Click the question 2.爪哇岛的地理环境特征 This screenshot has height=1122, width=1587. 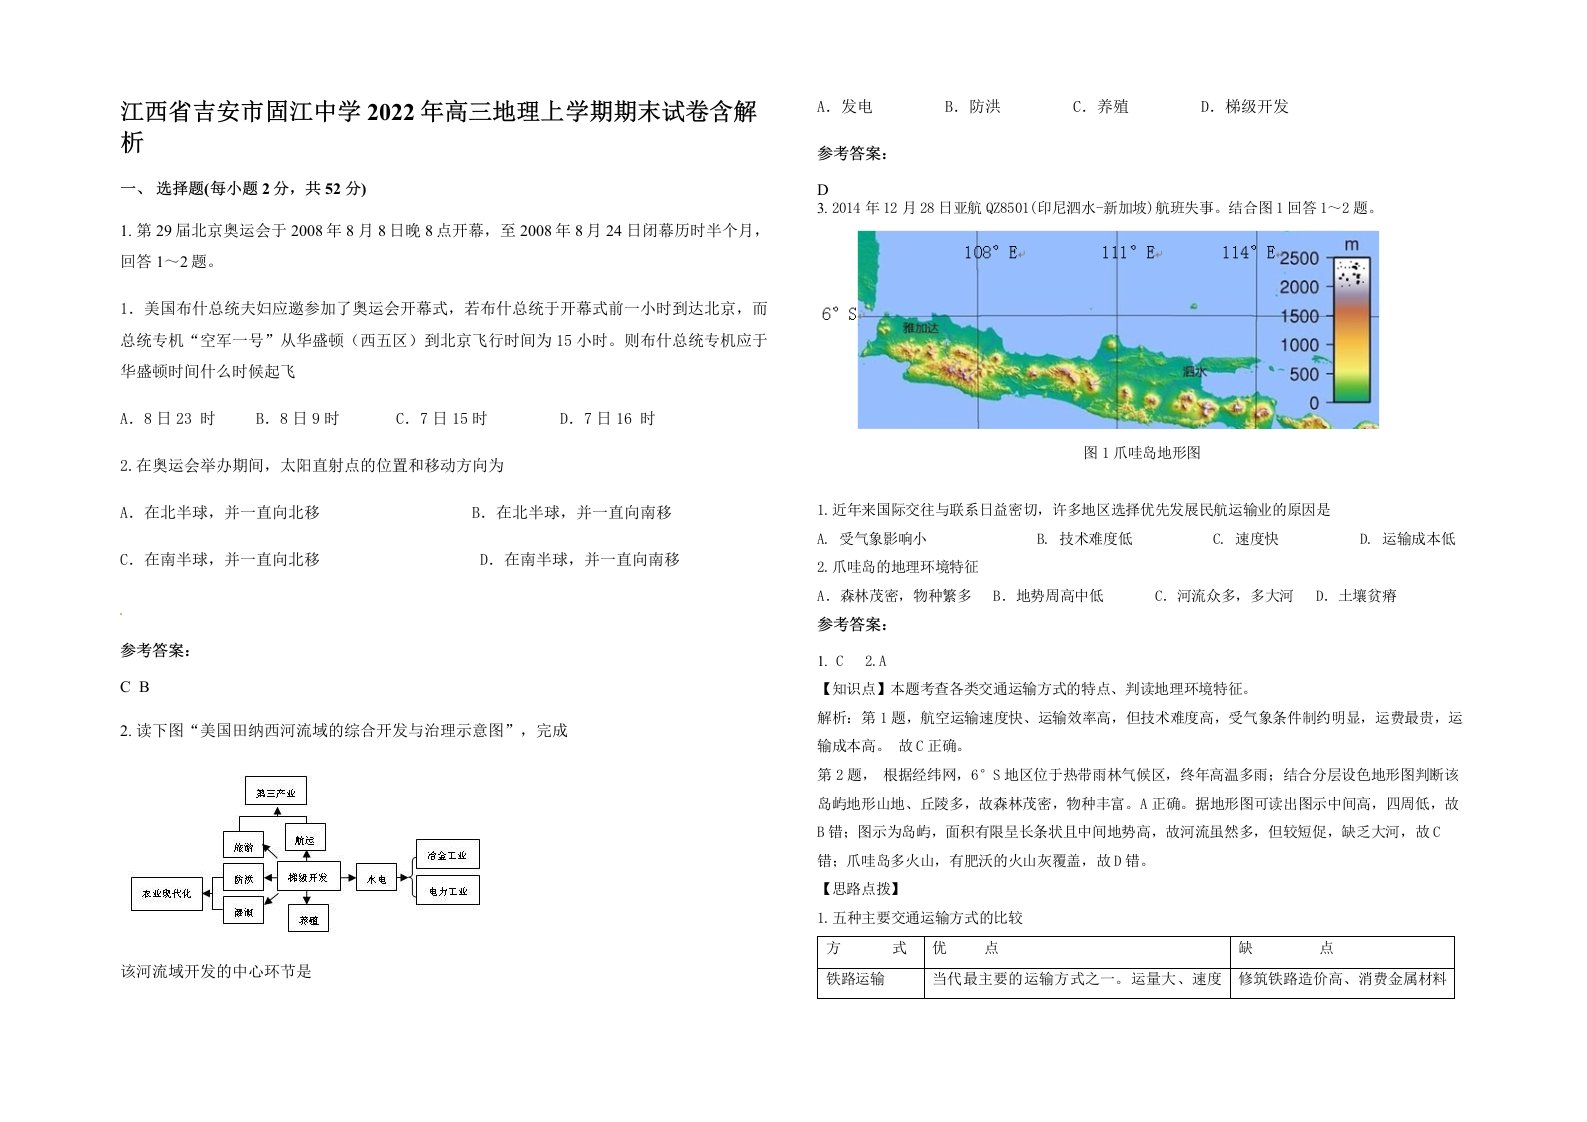[898, 567]
